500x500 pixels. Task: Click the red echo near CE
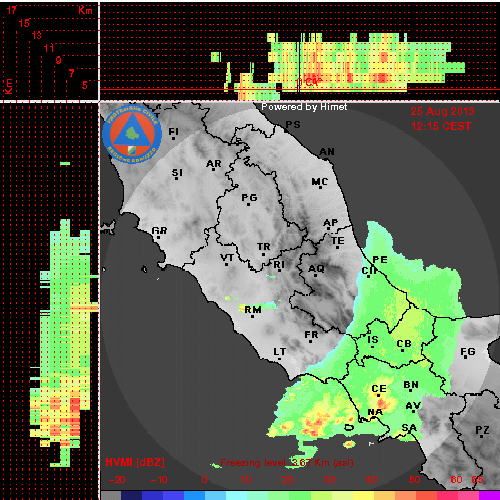click(x=382, y=404)
